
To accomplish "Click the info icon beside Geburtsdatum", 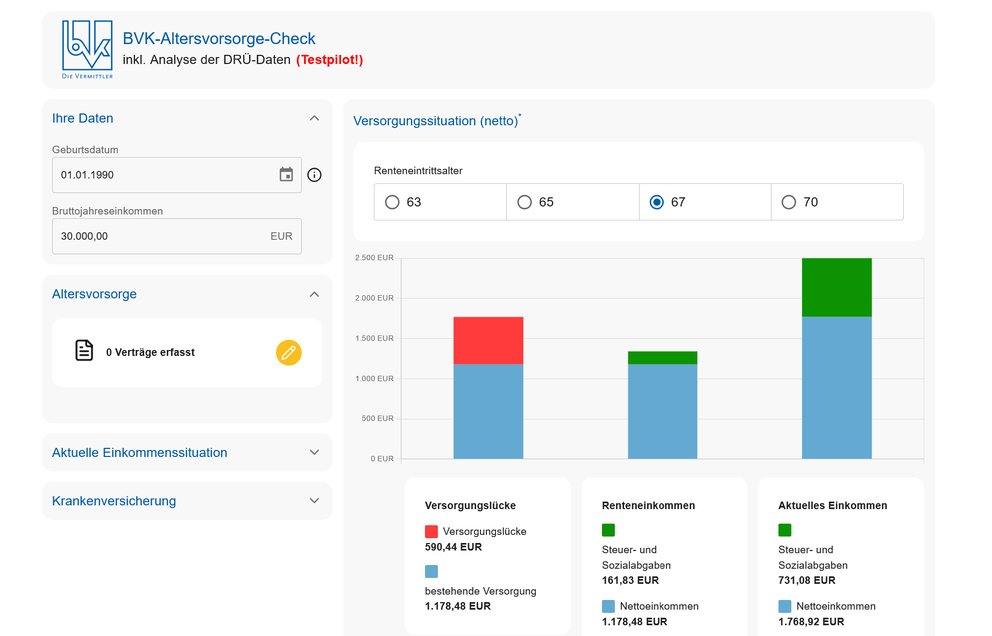I will tap(314, 175).
